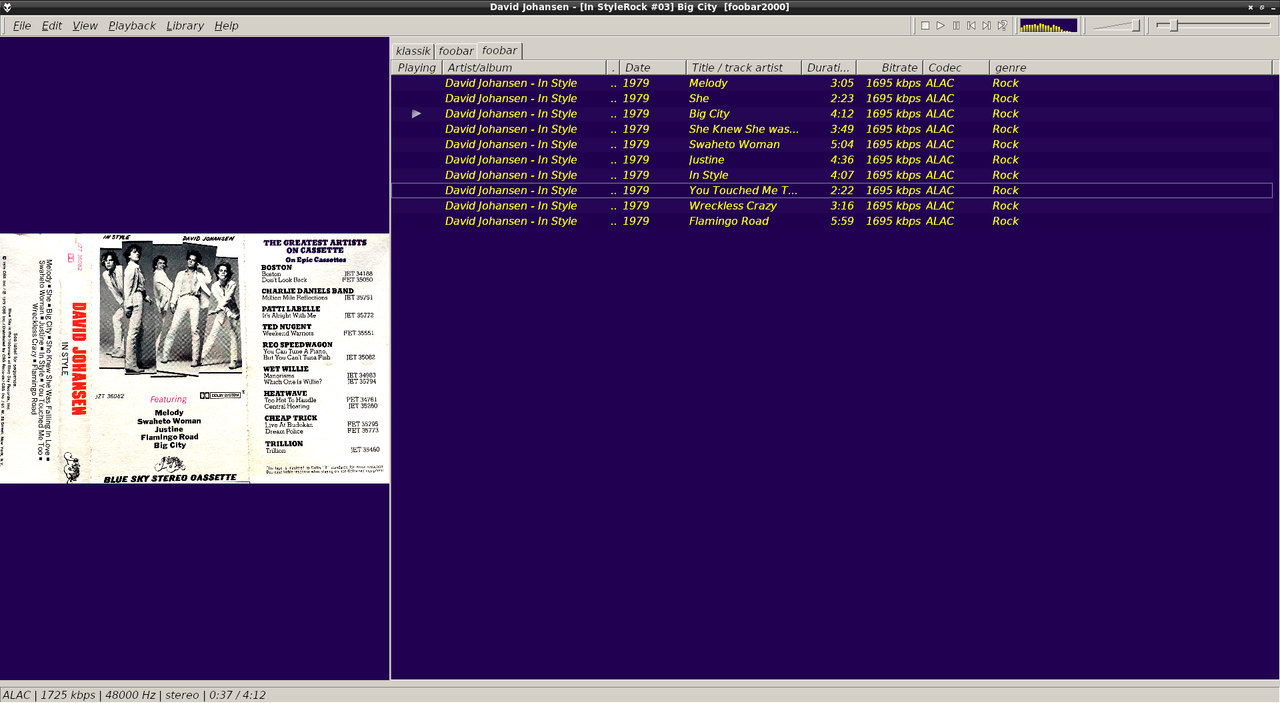Select track You Touched Me T...
This screenshot has width=1280, height=703.
[832, 190]
